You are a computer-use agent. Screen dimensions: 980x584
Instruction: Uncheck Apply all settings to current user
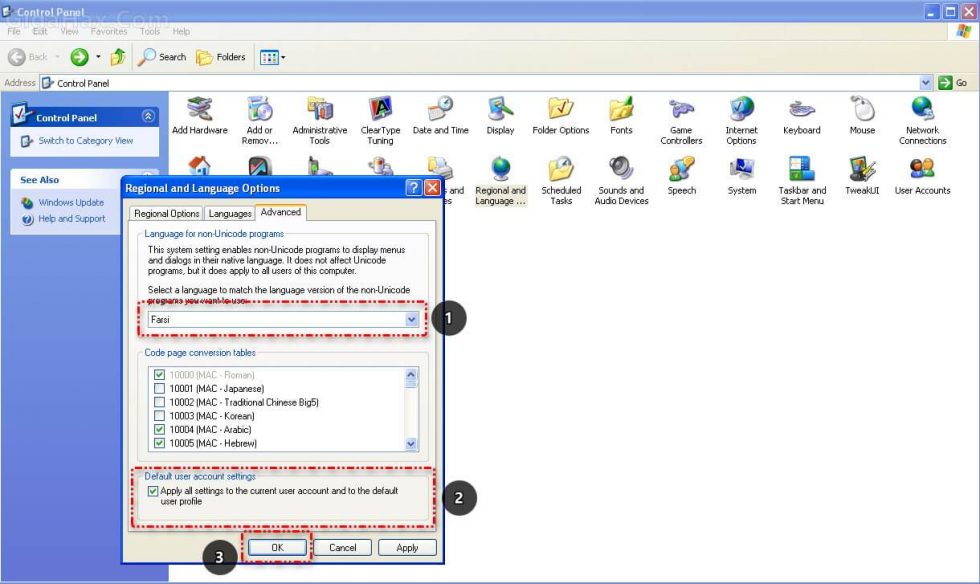[x=153, y=491]
